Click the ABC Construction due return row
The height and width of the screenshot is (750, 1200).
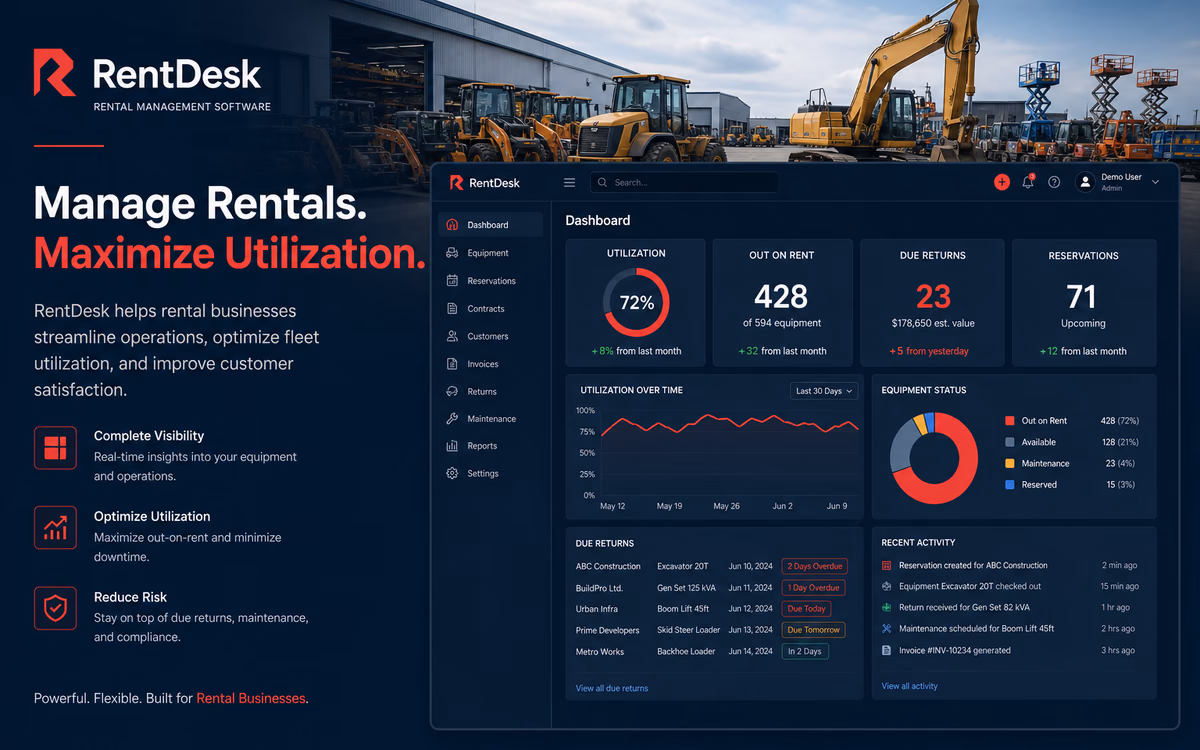tap(712, 566)
